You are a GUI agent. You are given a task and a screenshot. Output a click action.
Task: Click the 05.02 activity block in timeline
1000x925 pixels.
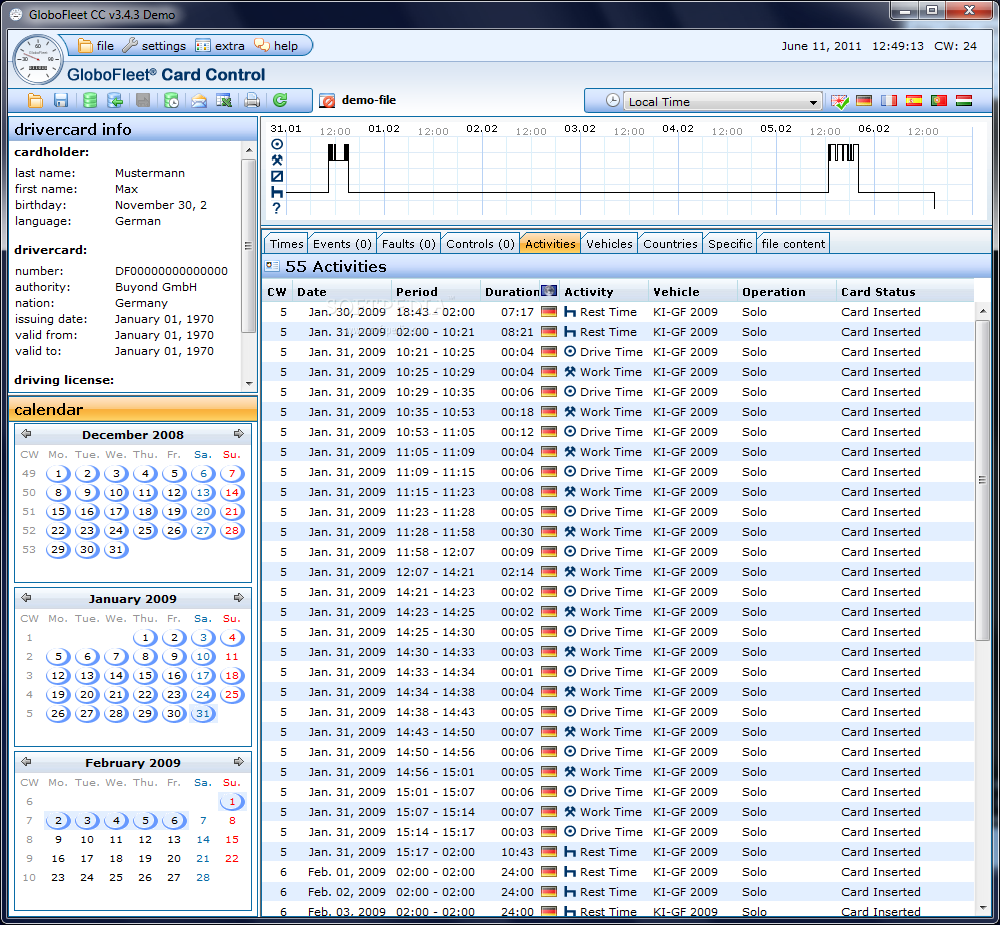(843, 152)
